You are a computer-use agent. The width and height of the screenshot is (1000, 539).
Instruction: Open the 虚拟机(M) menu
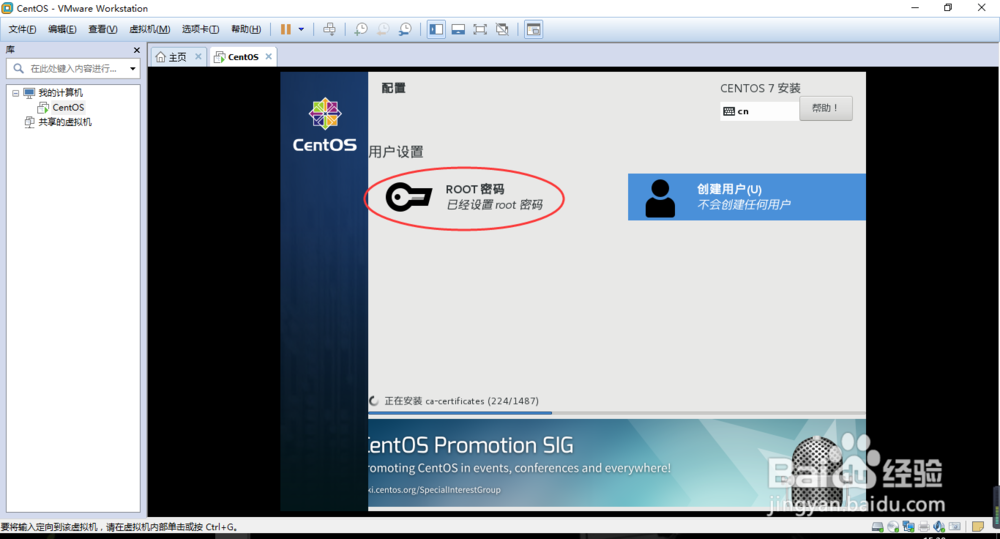(x=149, y=29)
